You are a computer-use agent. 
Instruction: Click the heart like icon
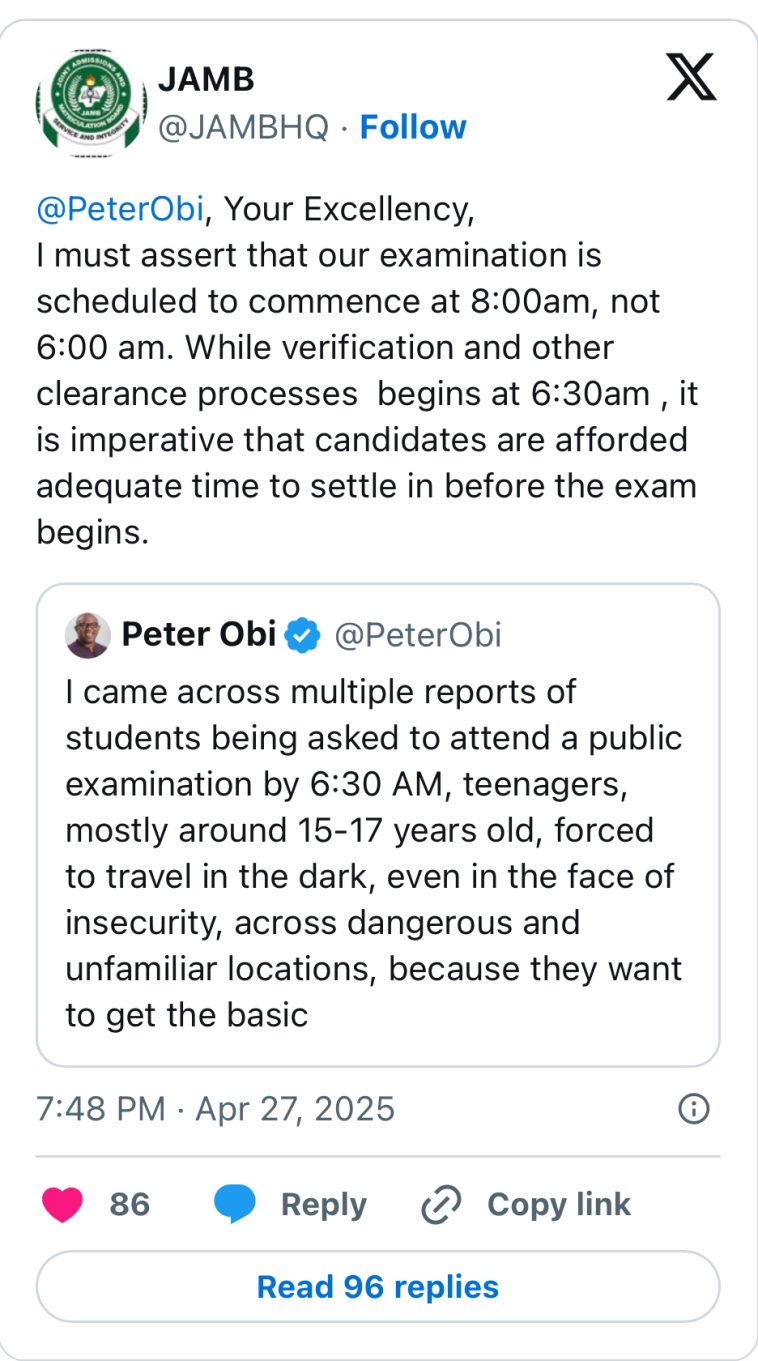(x=63, y=1204)
